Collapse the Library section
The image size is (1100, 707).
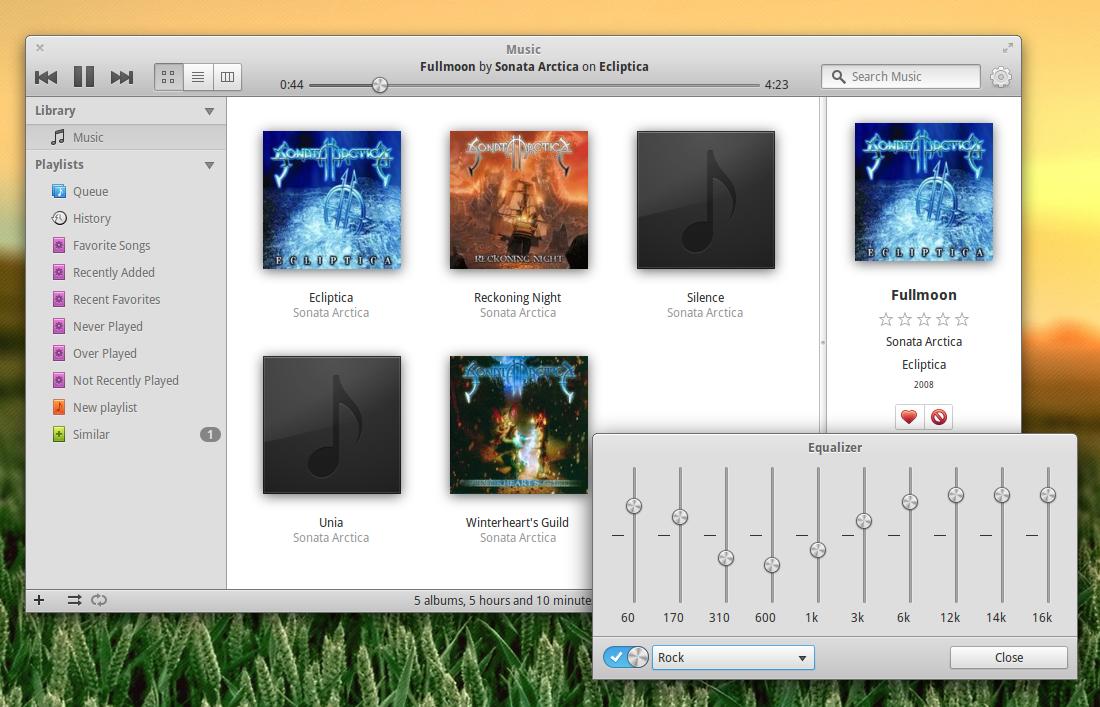click(209, 111)
